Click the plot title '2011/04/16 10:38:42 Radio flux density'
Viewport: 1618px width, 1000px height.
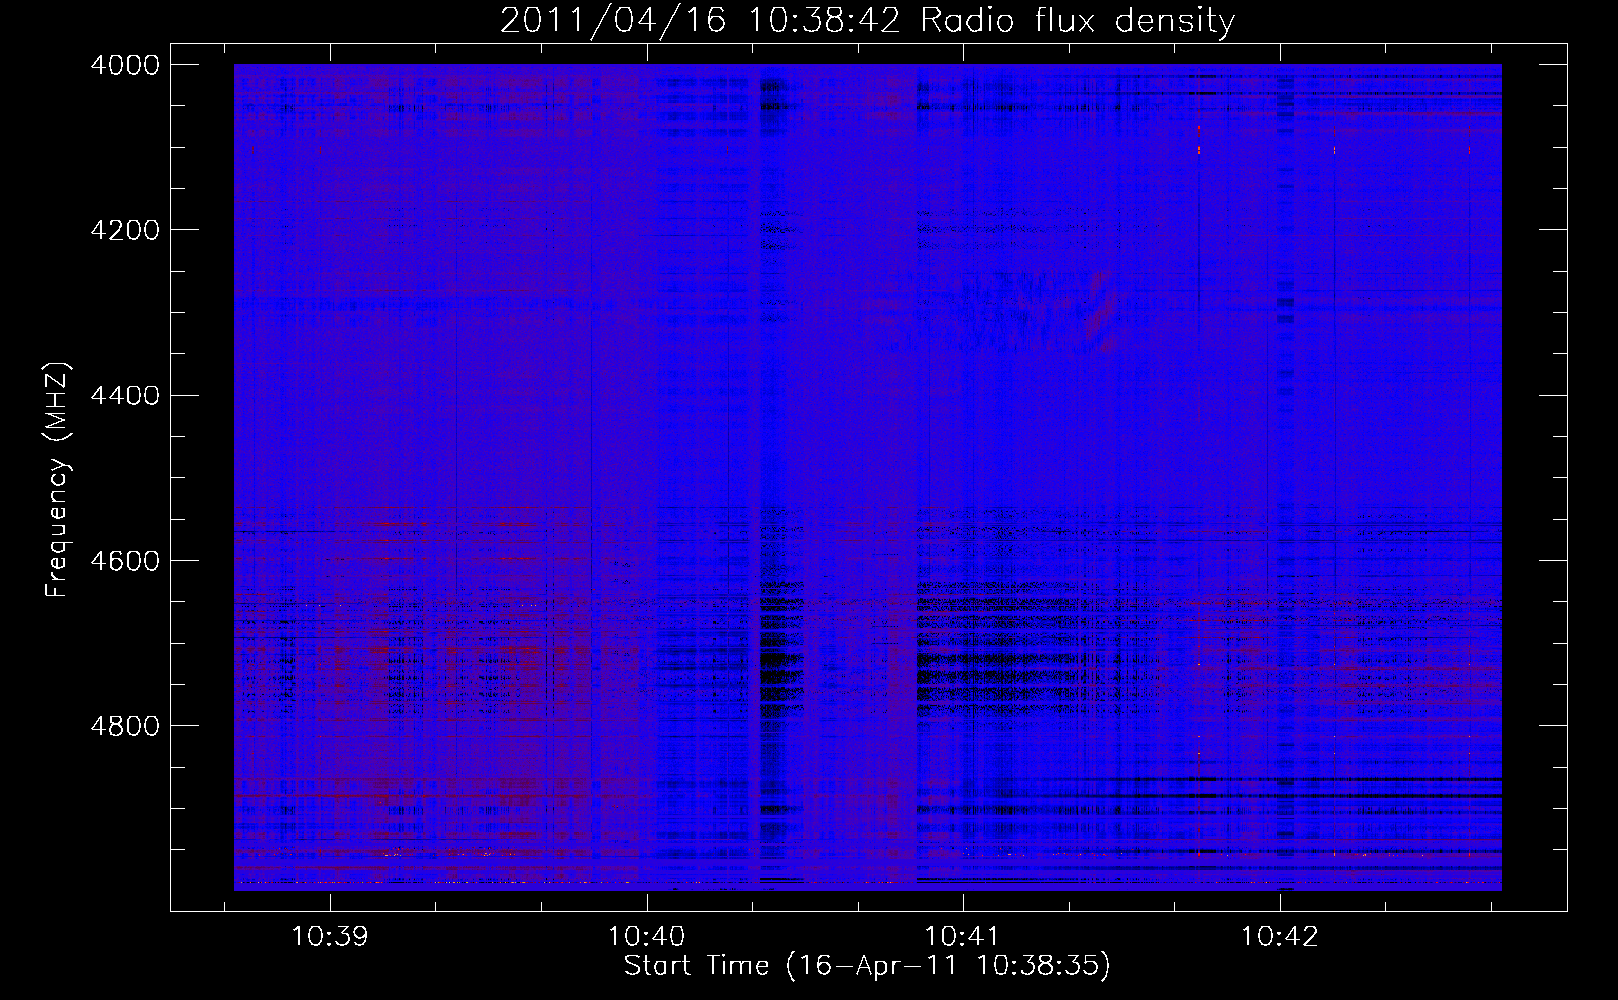click(867, 21)
